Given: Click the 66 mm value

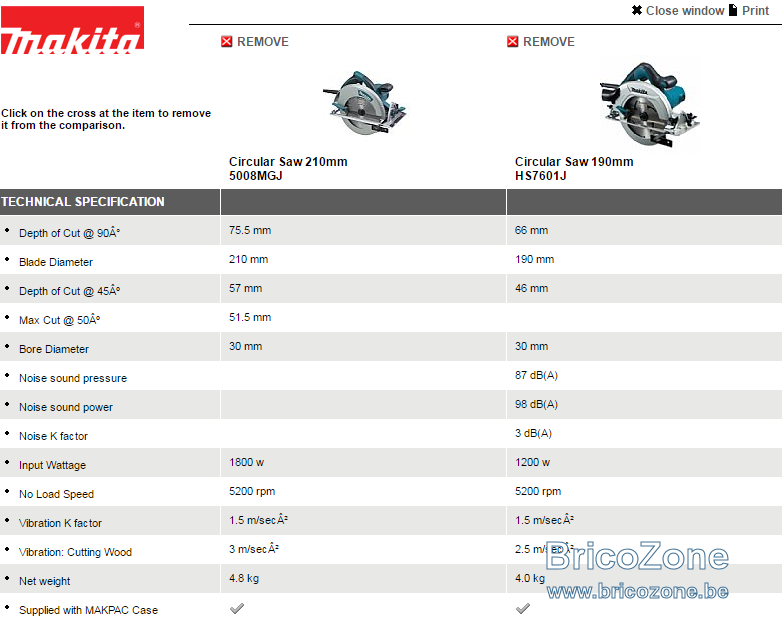Looking at the screenshot, I should coord(531,230).
